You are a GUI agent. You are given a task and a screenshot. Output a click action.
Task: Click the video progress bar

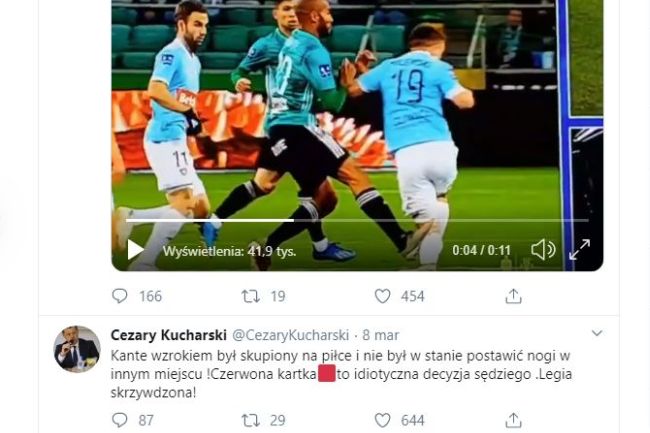coord(357,220)
